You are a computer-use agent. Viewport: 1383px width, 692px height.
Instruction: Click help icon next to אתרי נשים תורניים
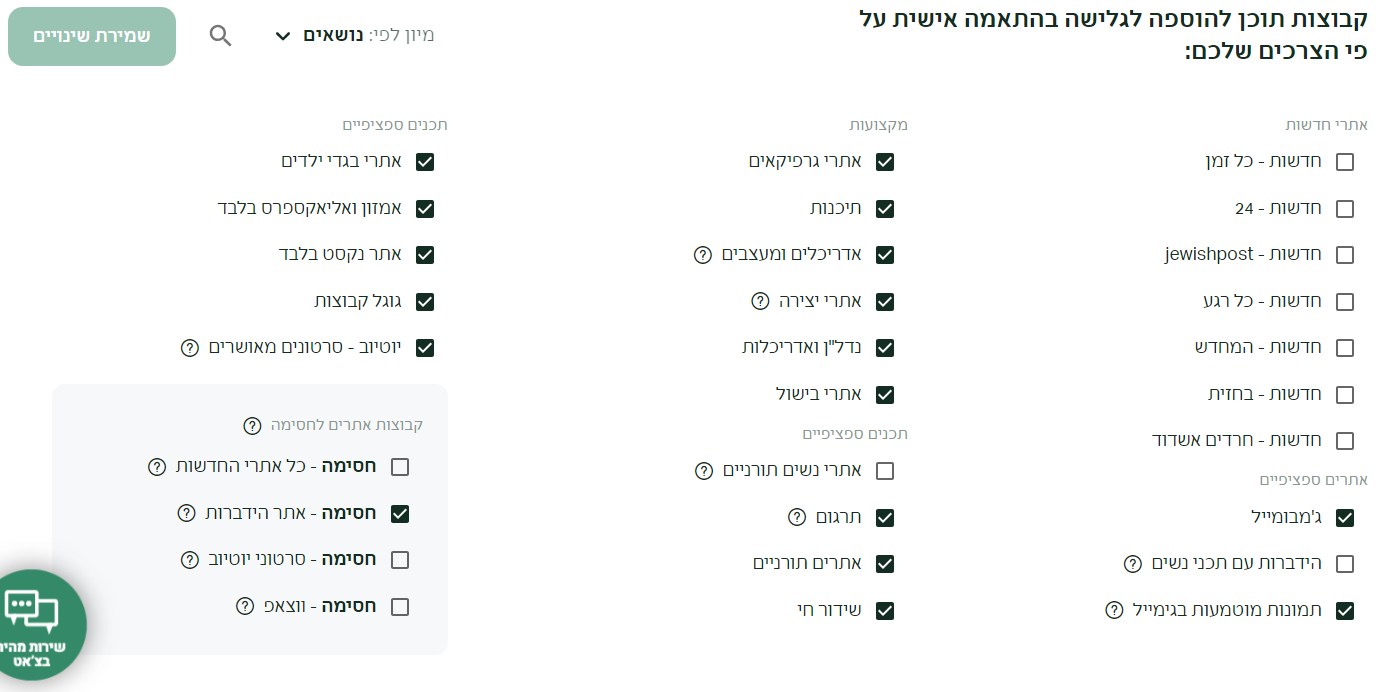704,471
